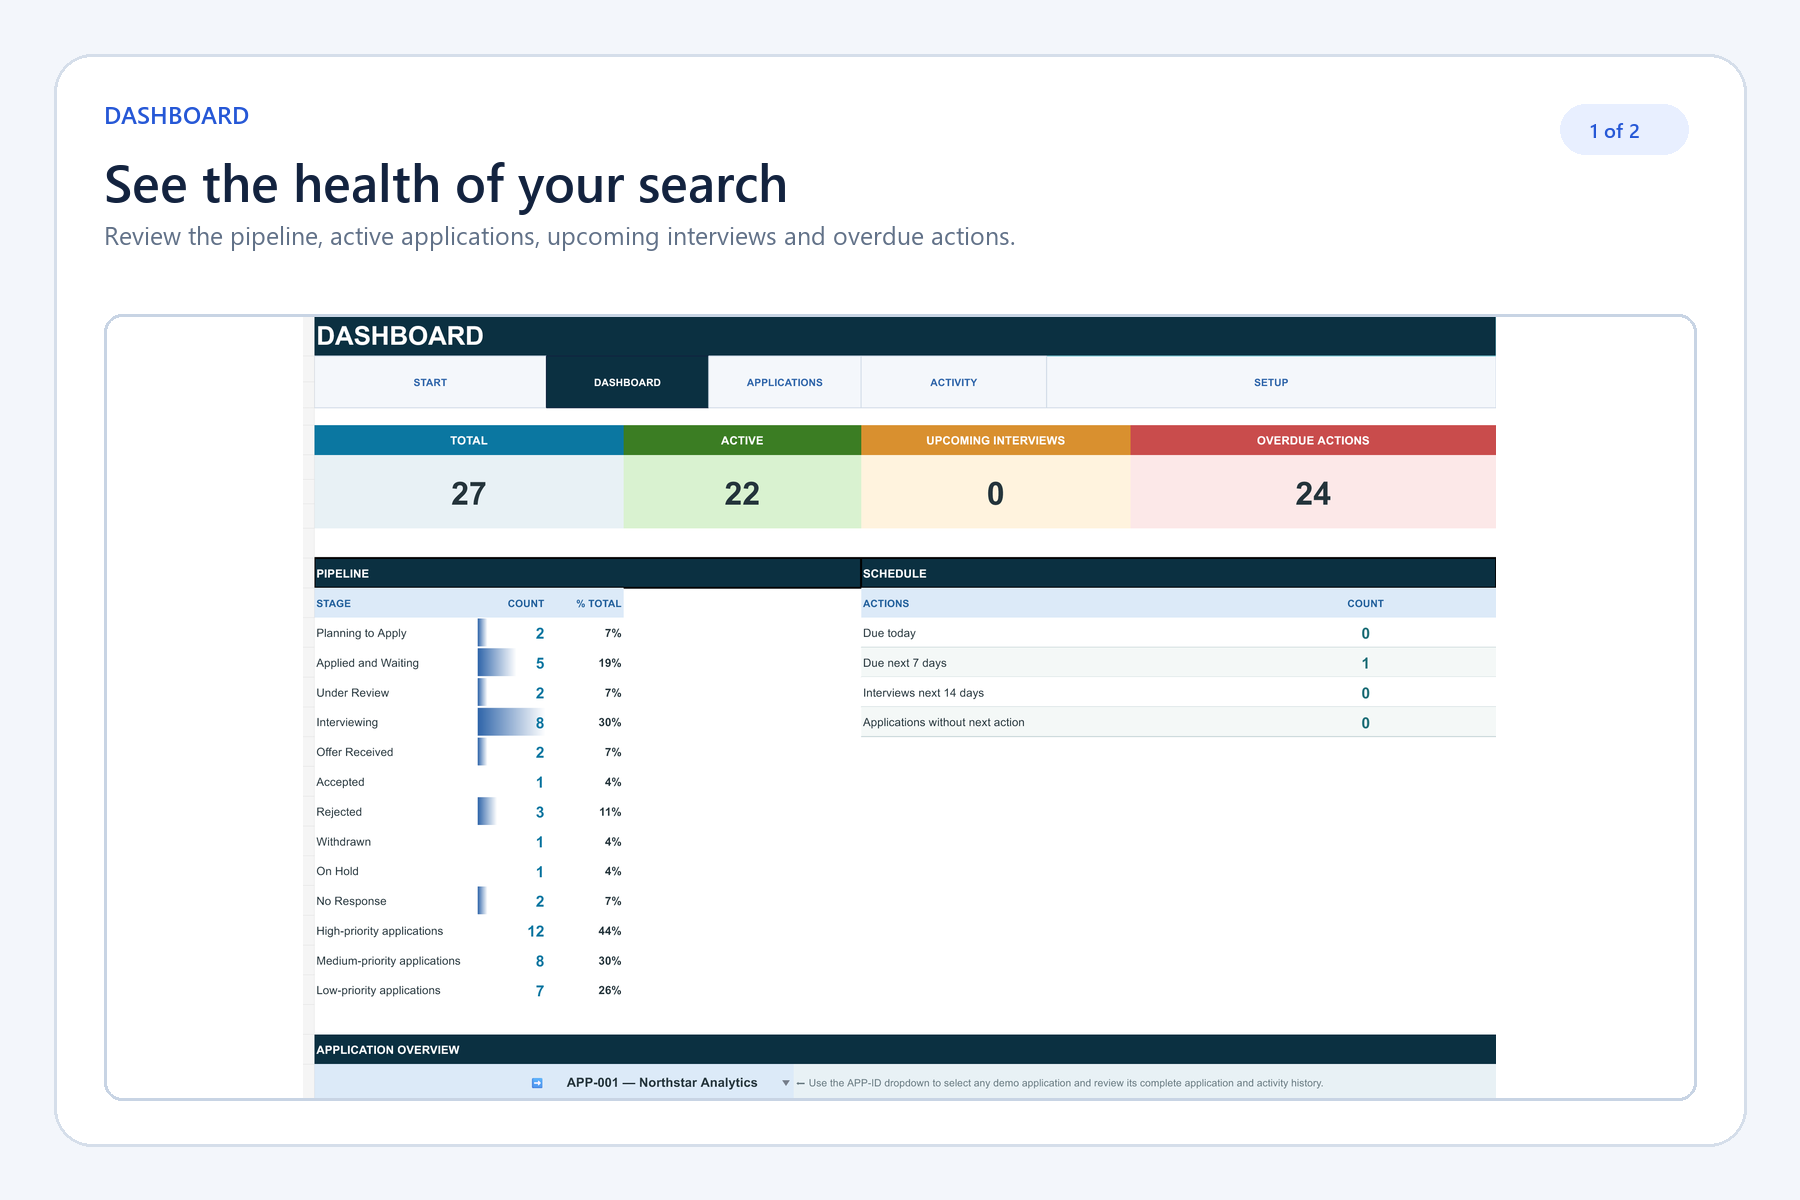The width and height of the screenshot is (1800, 1200).
Task: Select the UPCOMING INTERVIEWS value 0
Action: (996, 493)
